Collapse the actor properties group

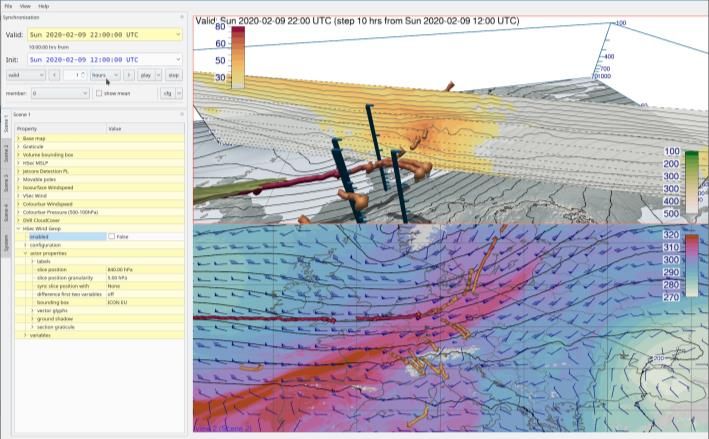point(25,253)
